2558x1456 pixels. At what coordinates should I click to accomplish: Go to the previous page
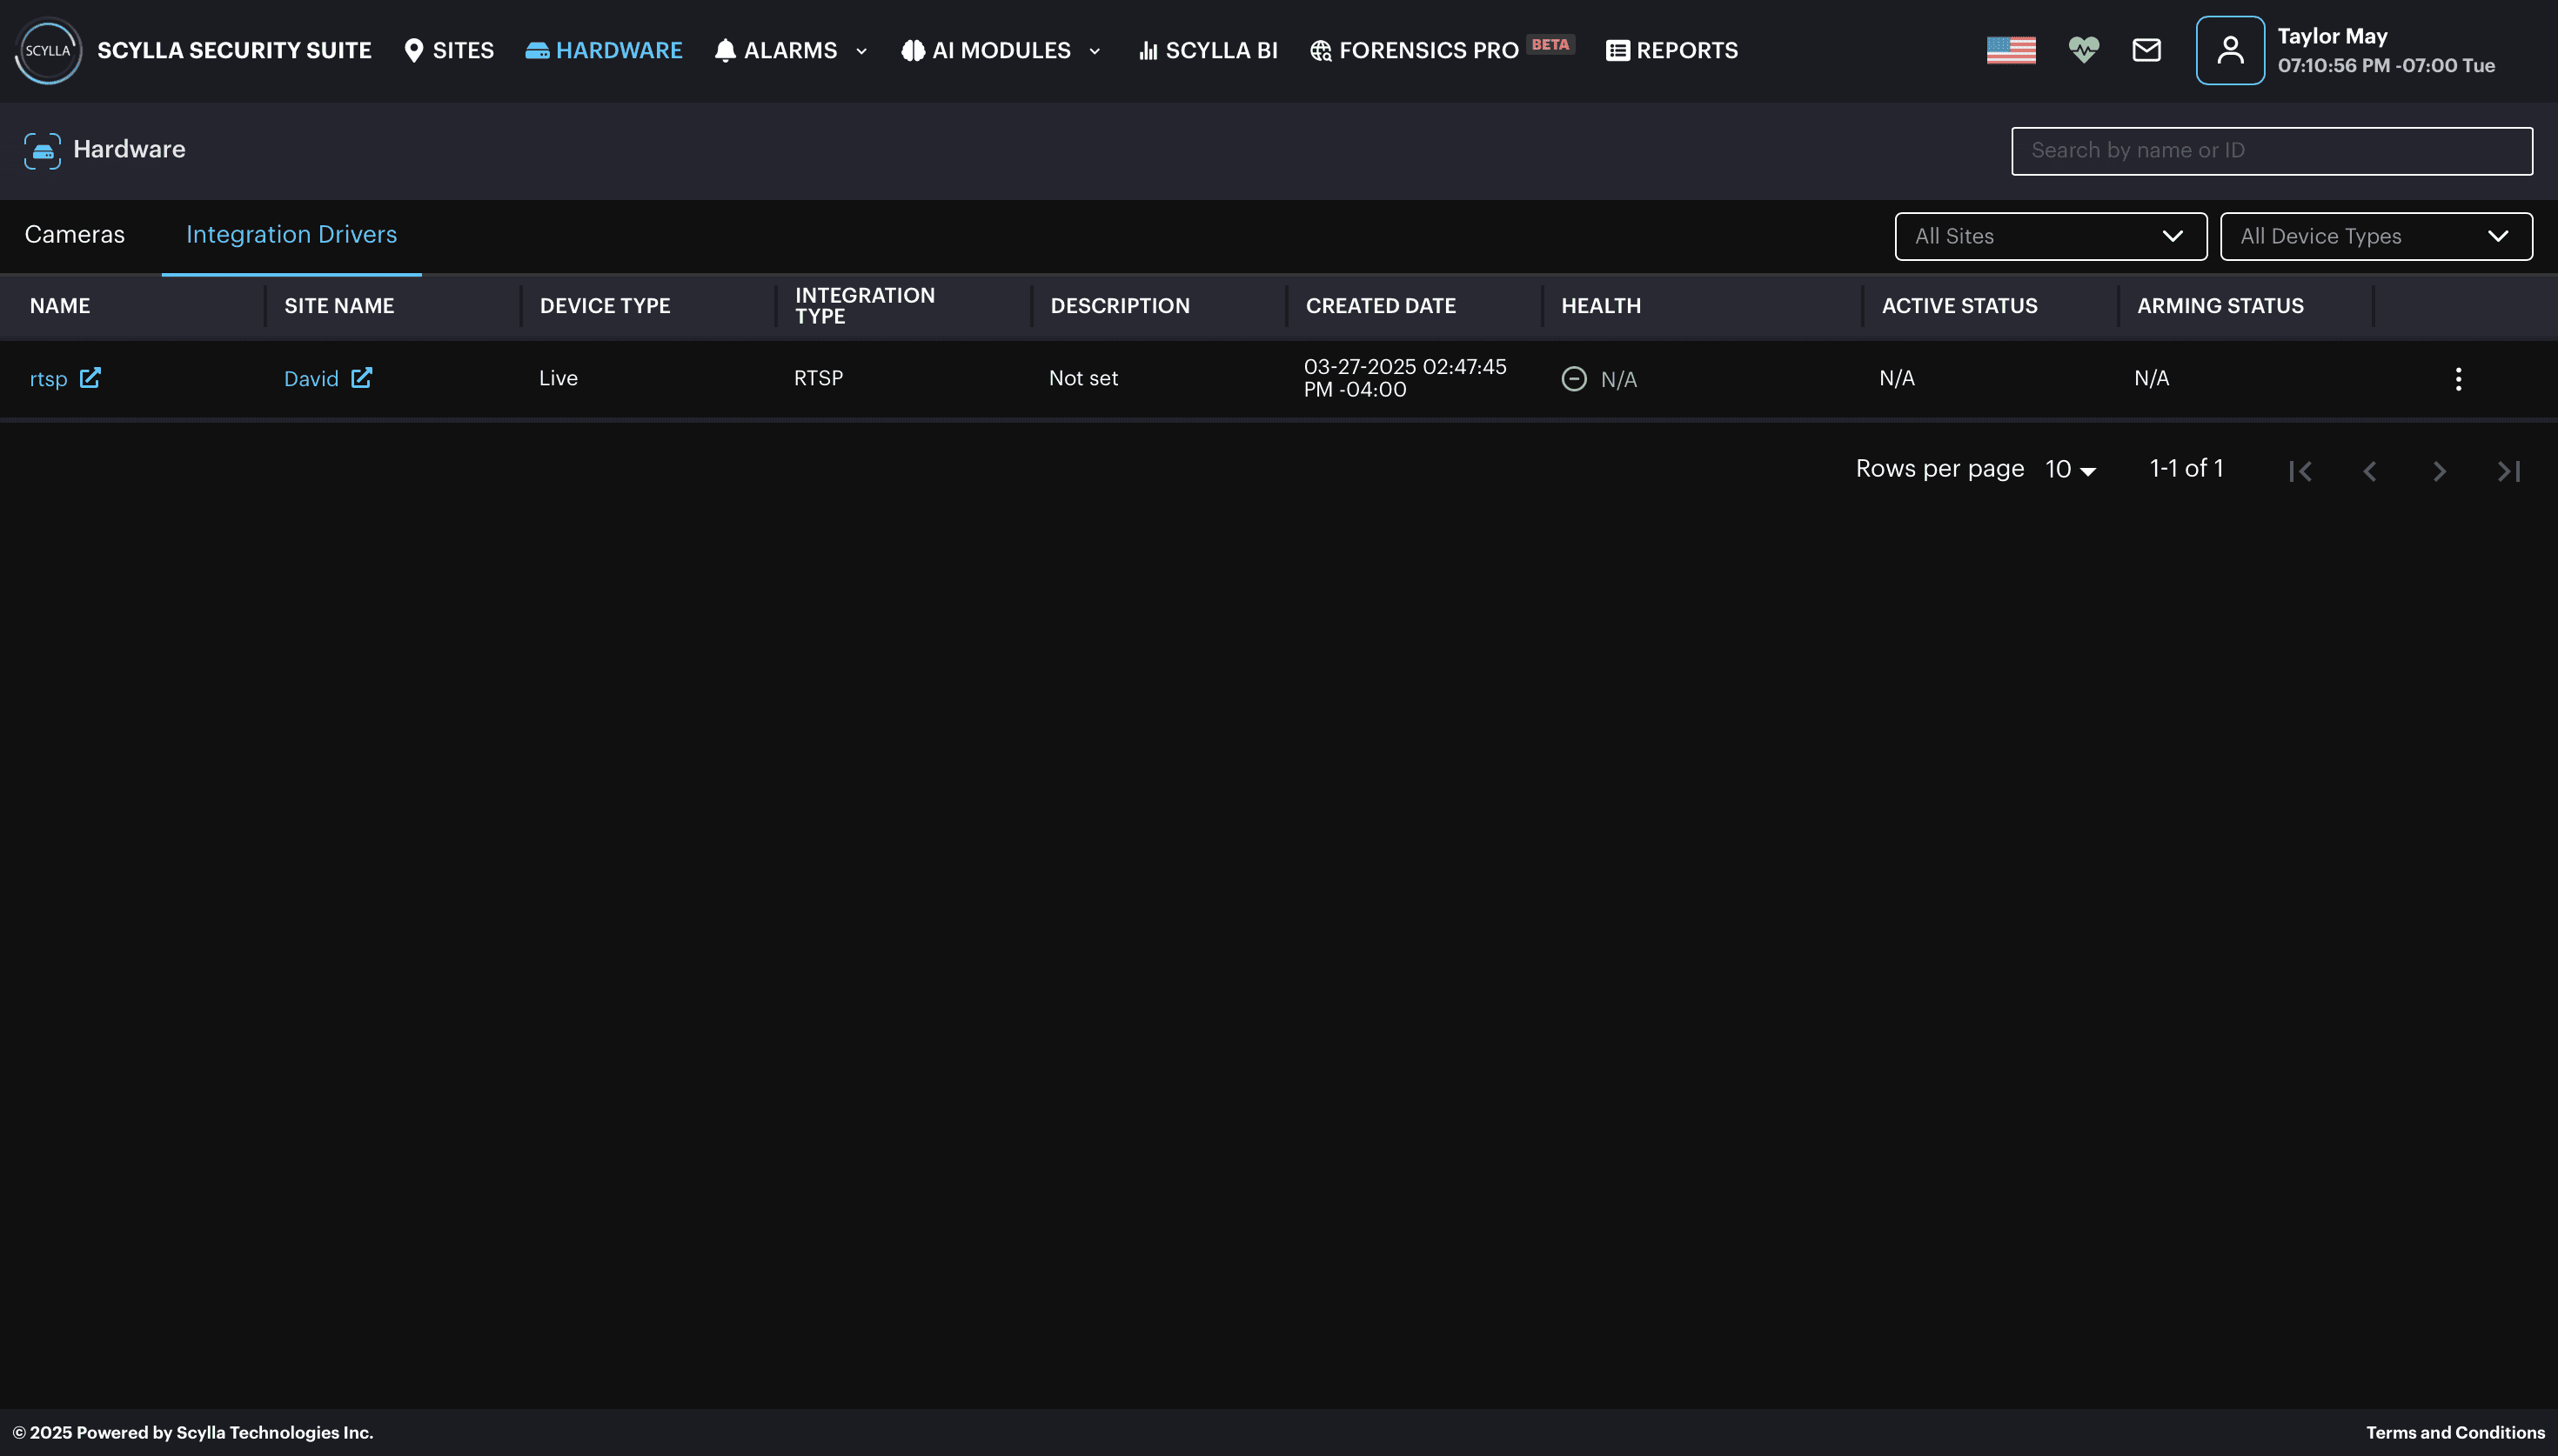click(2369, 471)
